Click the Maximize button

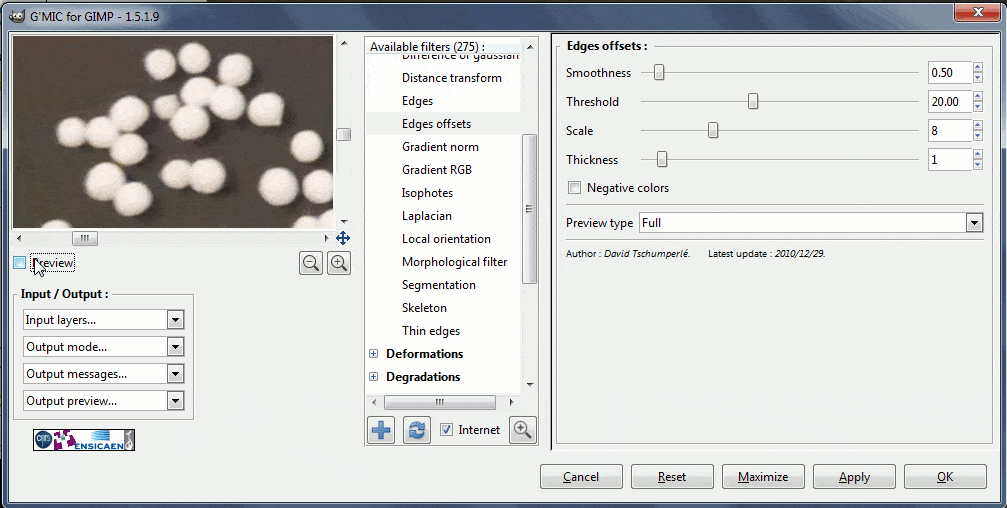tap(763, 477)
